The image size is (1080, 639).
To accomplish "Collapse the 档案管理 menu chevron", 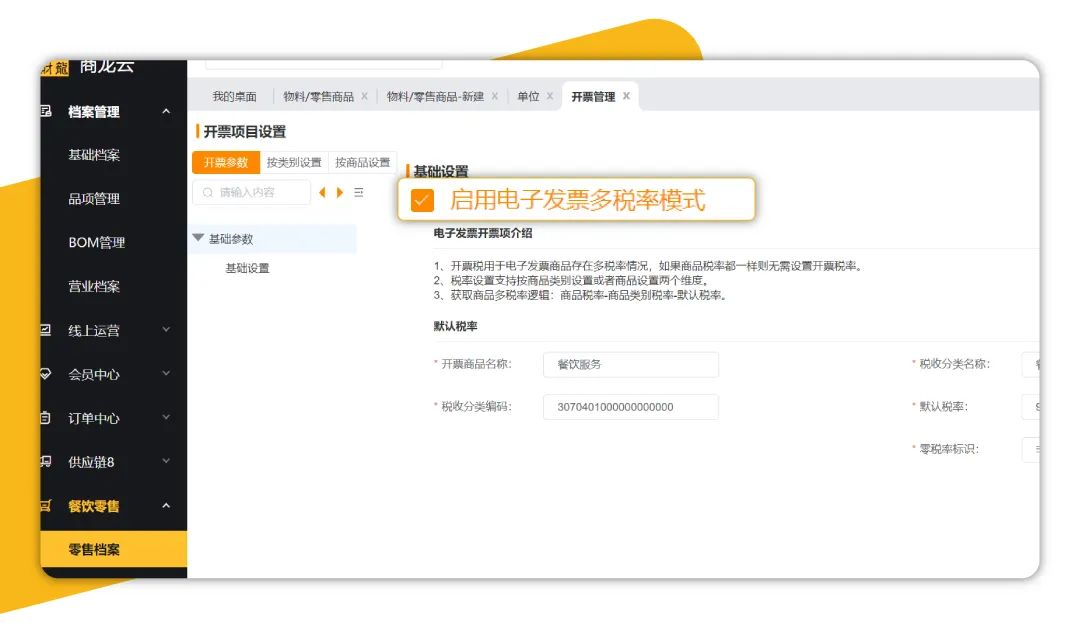I will click(x=166, y=111).
